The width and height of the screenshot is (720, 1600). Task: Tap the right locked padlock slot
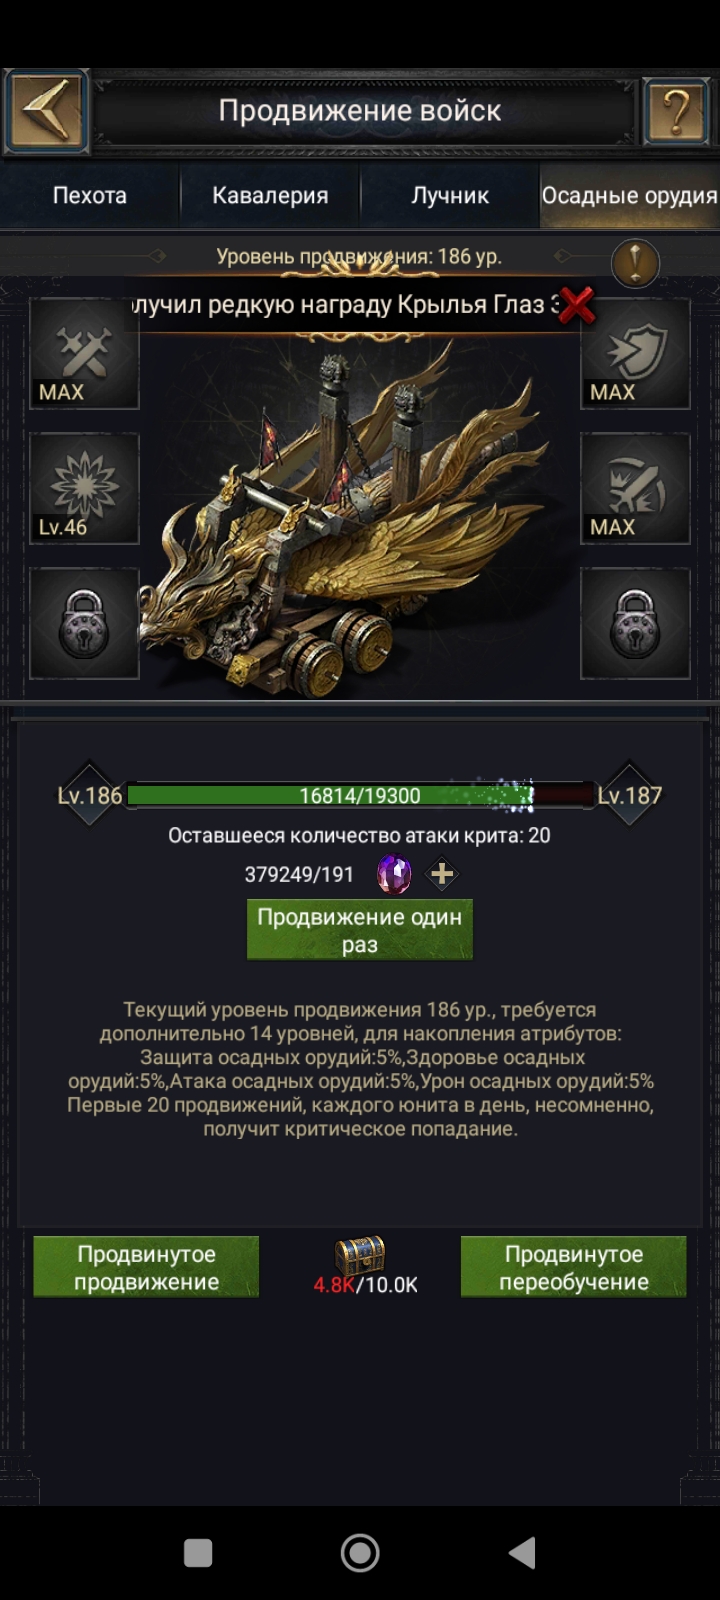click(x=635, y=624)
